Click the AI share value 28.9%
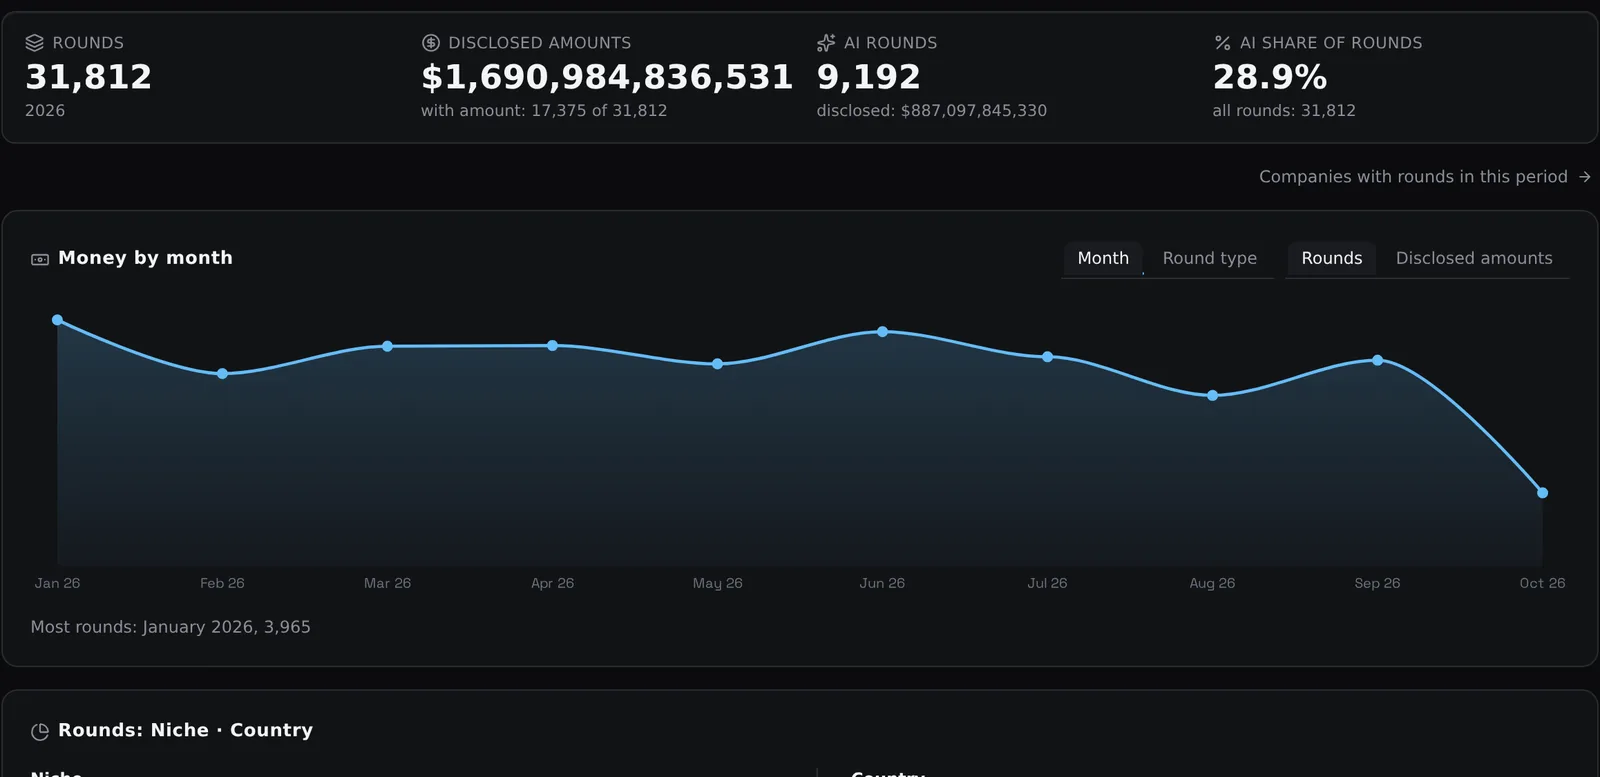This screenshot has width=1600, height=777. [x=1270, y=77]
